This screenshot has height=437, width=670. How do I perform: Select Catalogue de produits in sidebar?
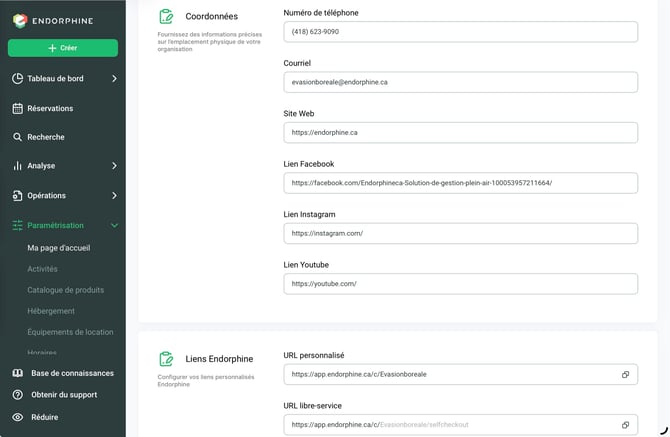point(66,290)
